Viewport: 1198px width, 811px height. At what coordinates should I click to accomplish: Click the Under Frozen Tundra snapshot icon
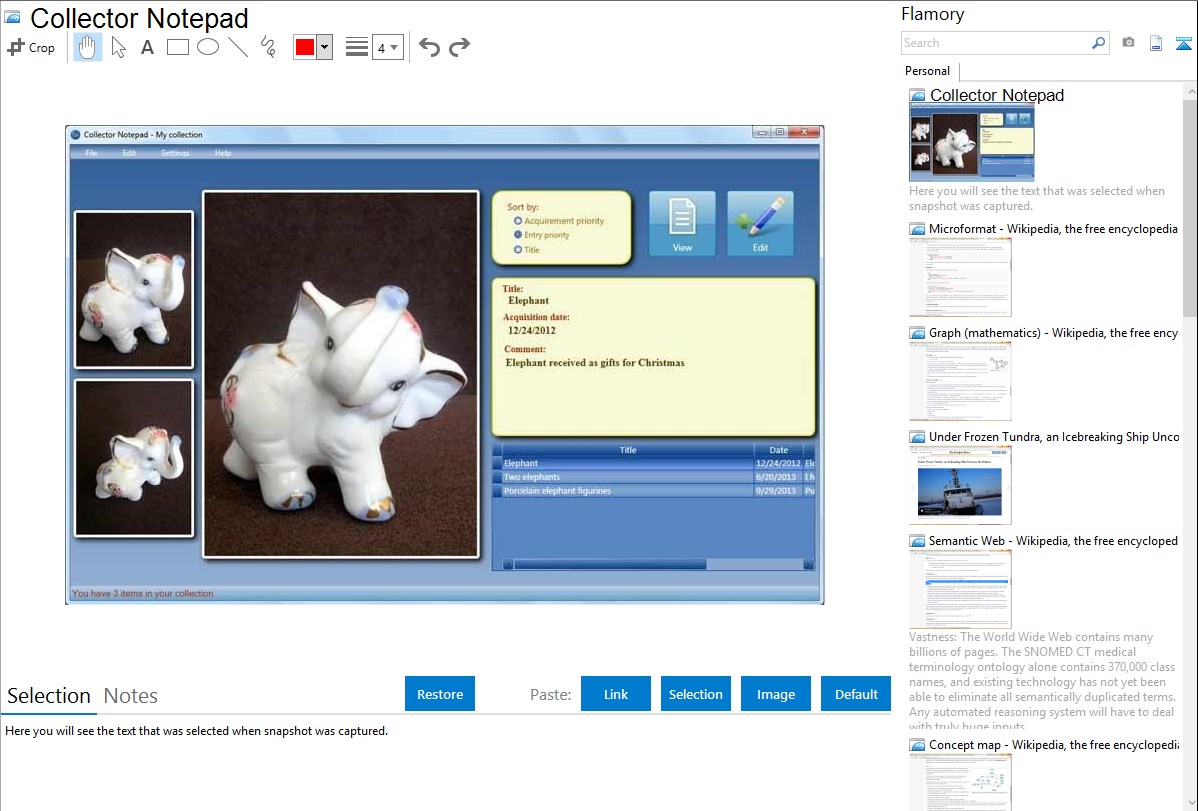pyautogui.click(x=917, y=437)
